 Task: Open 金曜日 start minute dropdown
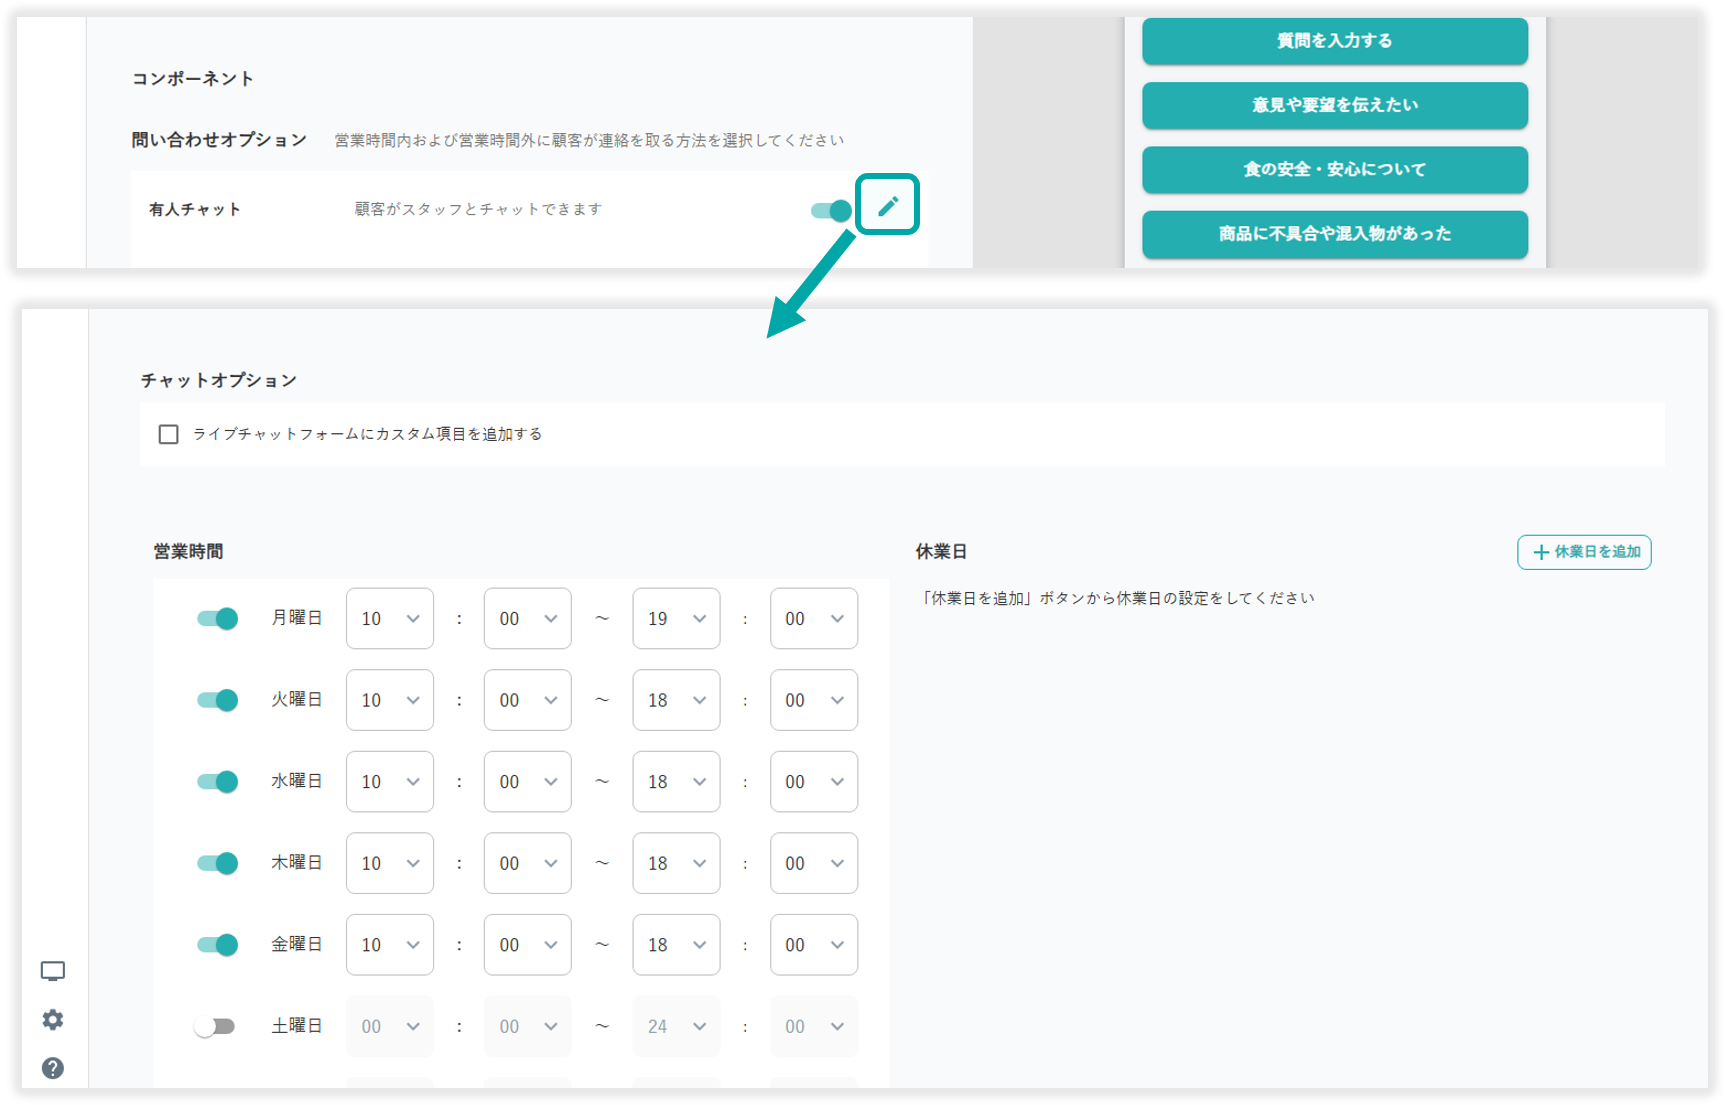[x=528, y=945]
